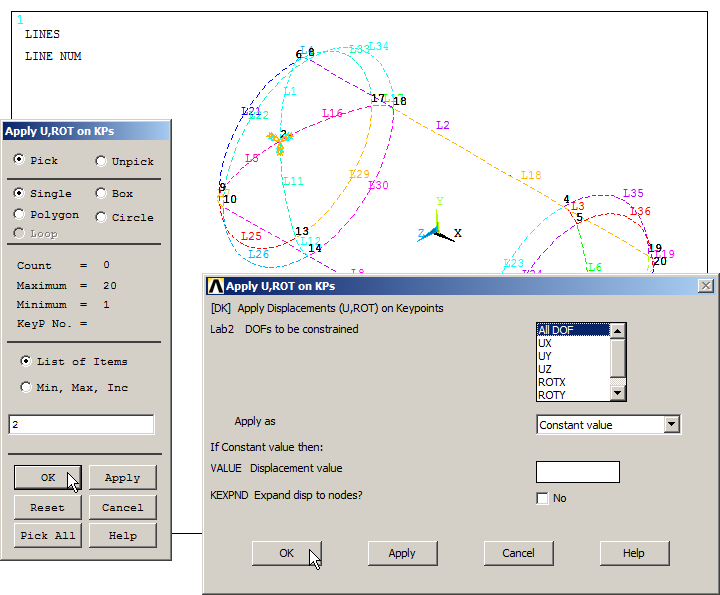720x595 pixels.
Task: Click Cancel in the DK dialog
Action: [x=518, y=553]
